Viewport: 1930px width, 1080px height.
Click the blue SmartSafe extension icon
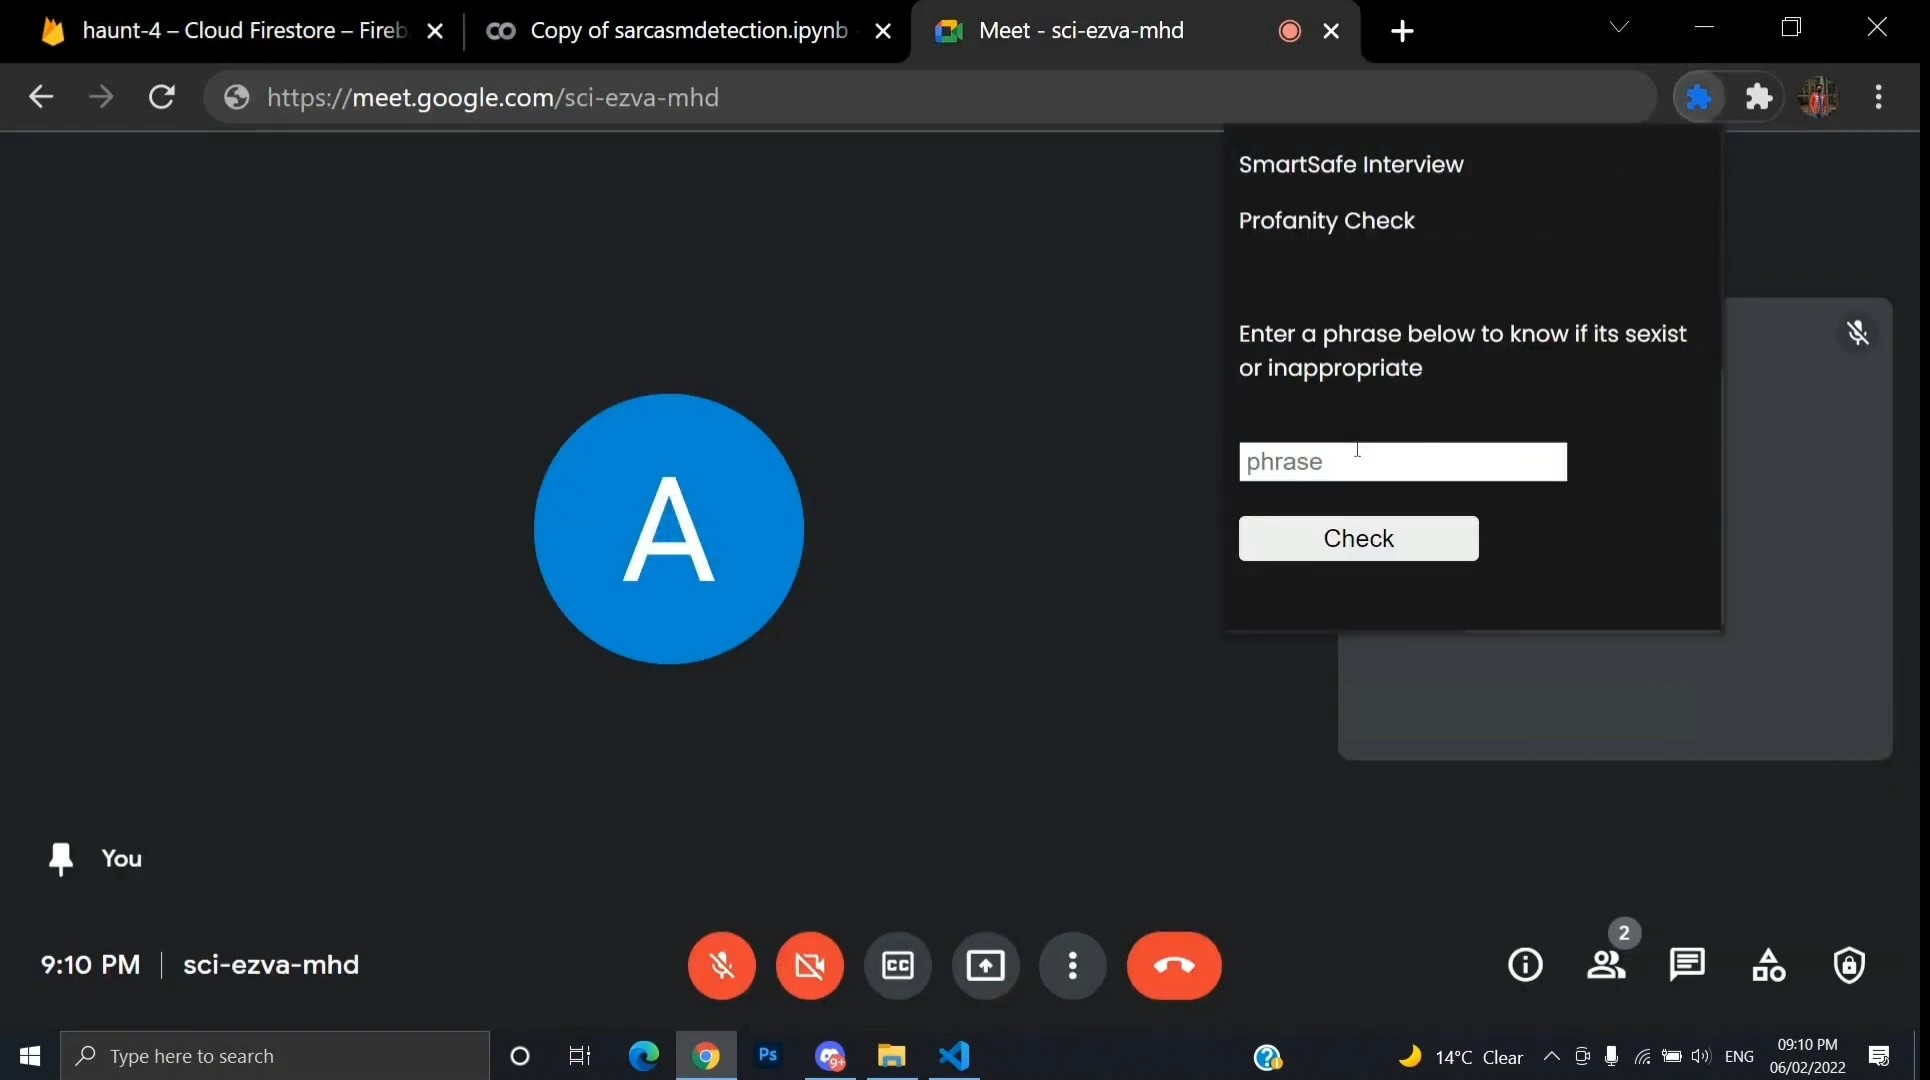pyautogui.click(x=1698, y=97)
